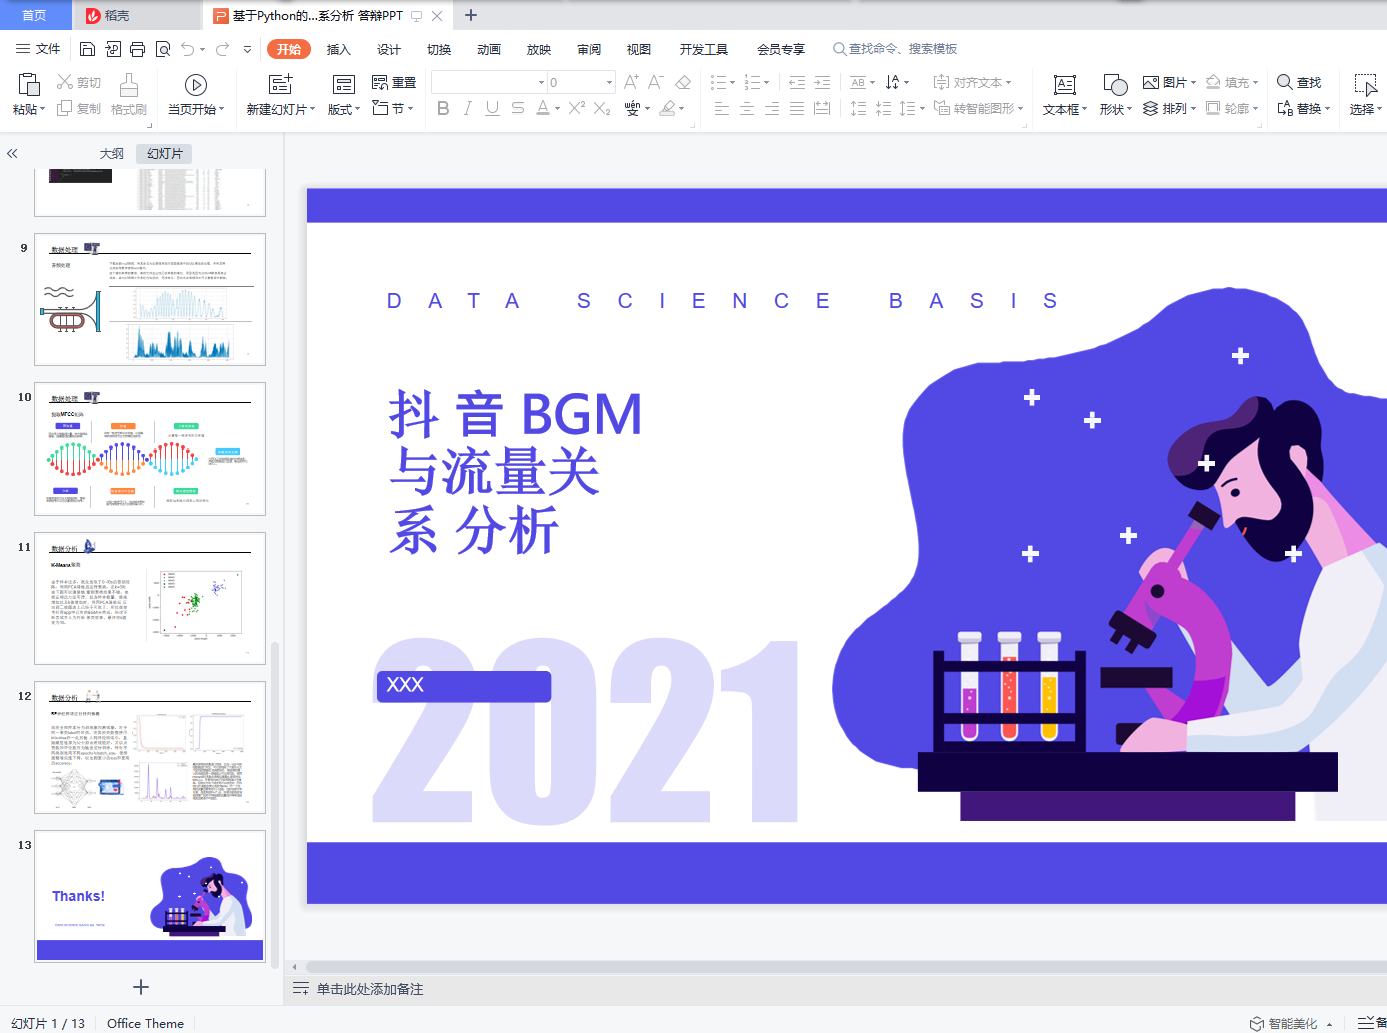Click the Shapes (形状) icon
1387x1033 pixels.
click(x=1115, y=85)
